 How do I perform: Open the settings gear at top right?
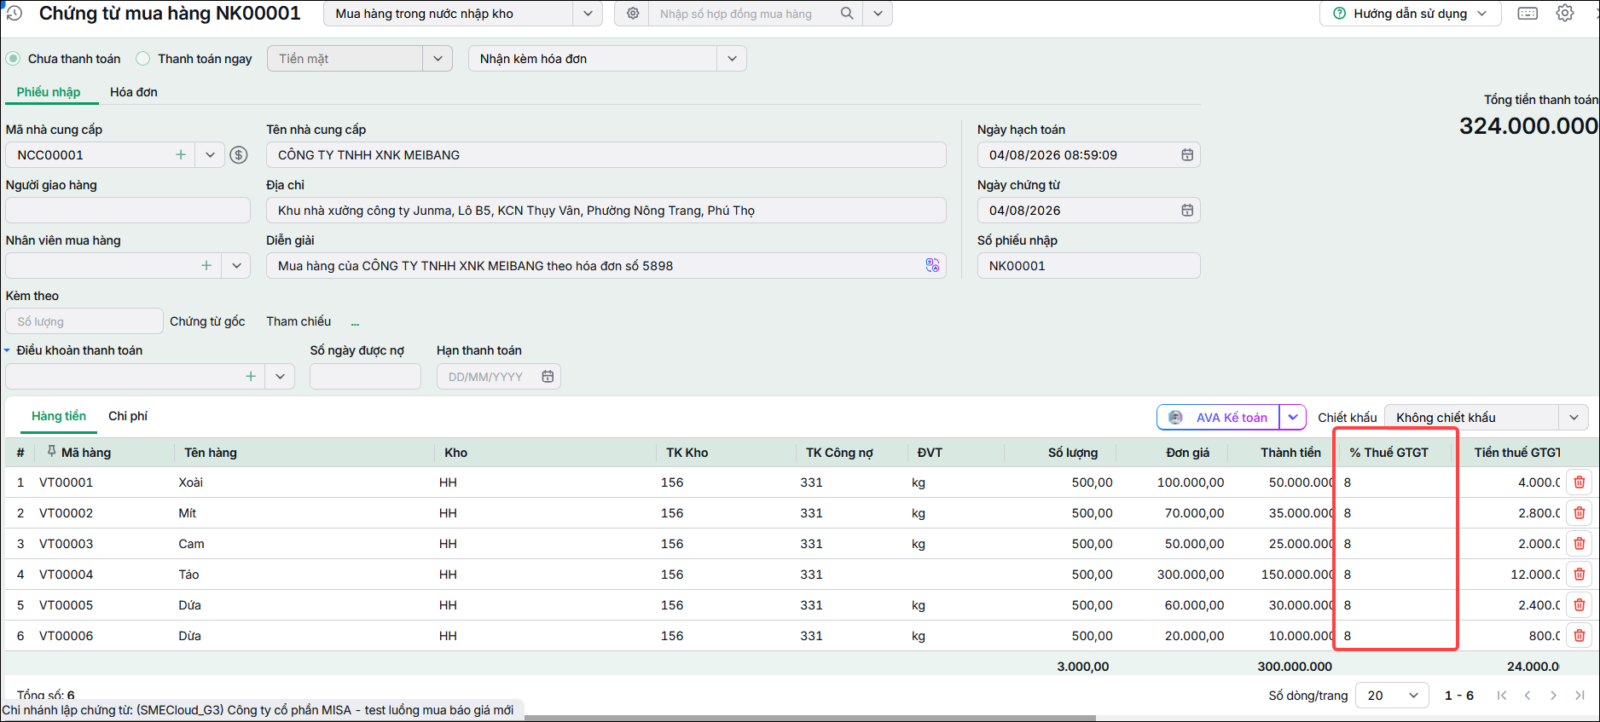pyautogui.click(x=1565, y=13)
